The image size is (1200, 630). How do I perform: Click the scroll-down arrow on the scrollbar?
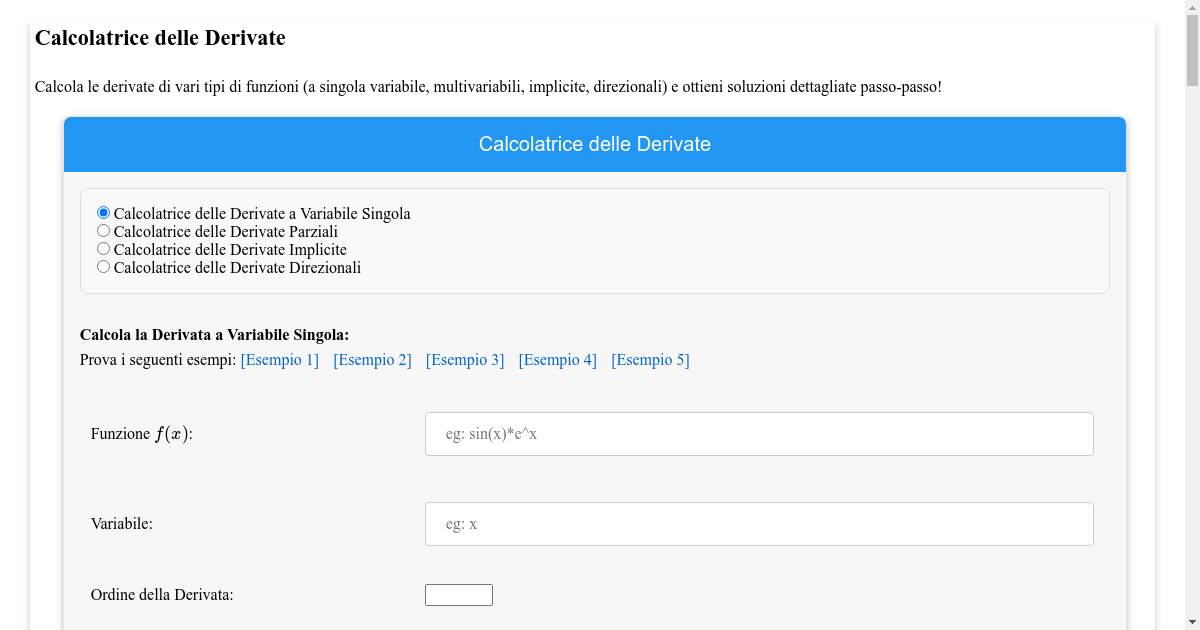click(1191, 622)
